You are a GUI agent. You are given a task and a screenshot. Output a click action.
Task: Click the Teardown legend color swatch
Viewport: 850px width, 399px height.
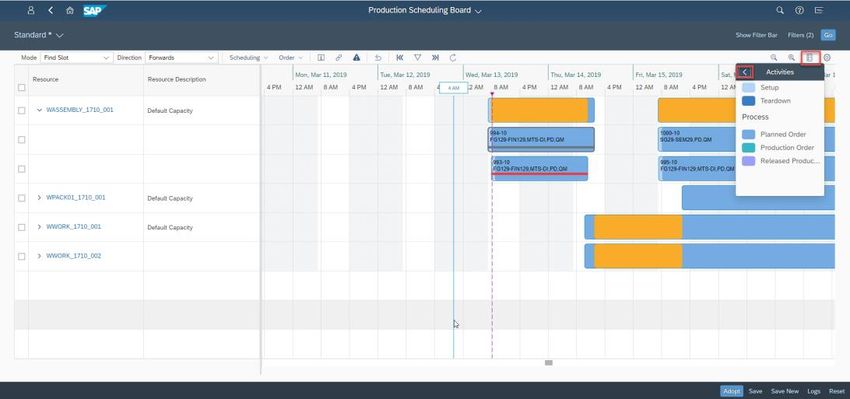(x=748, y=101)
